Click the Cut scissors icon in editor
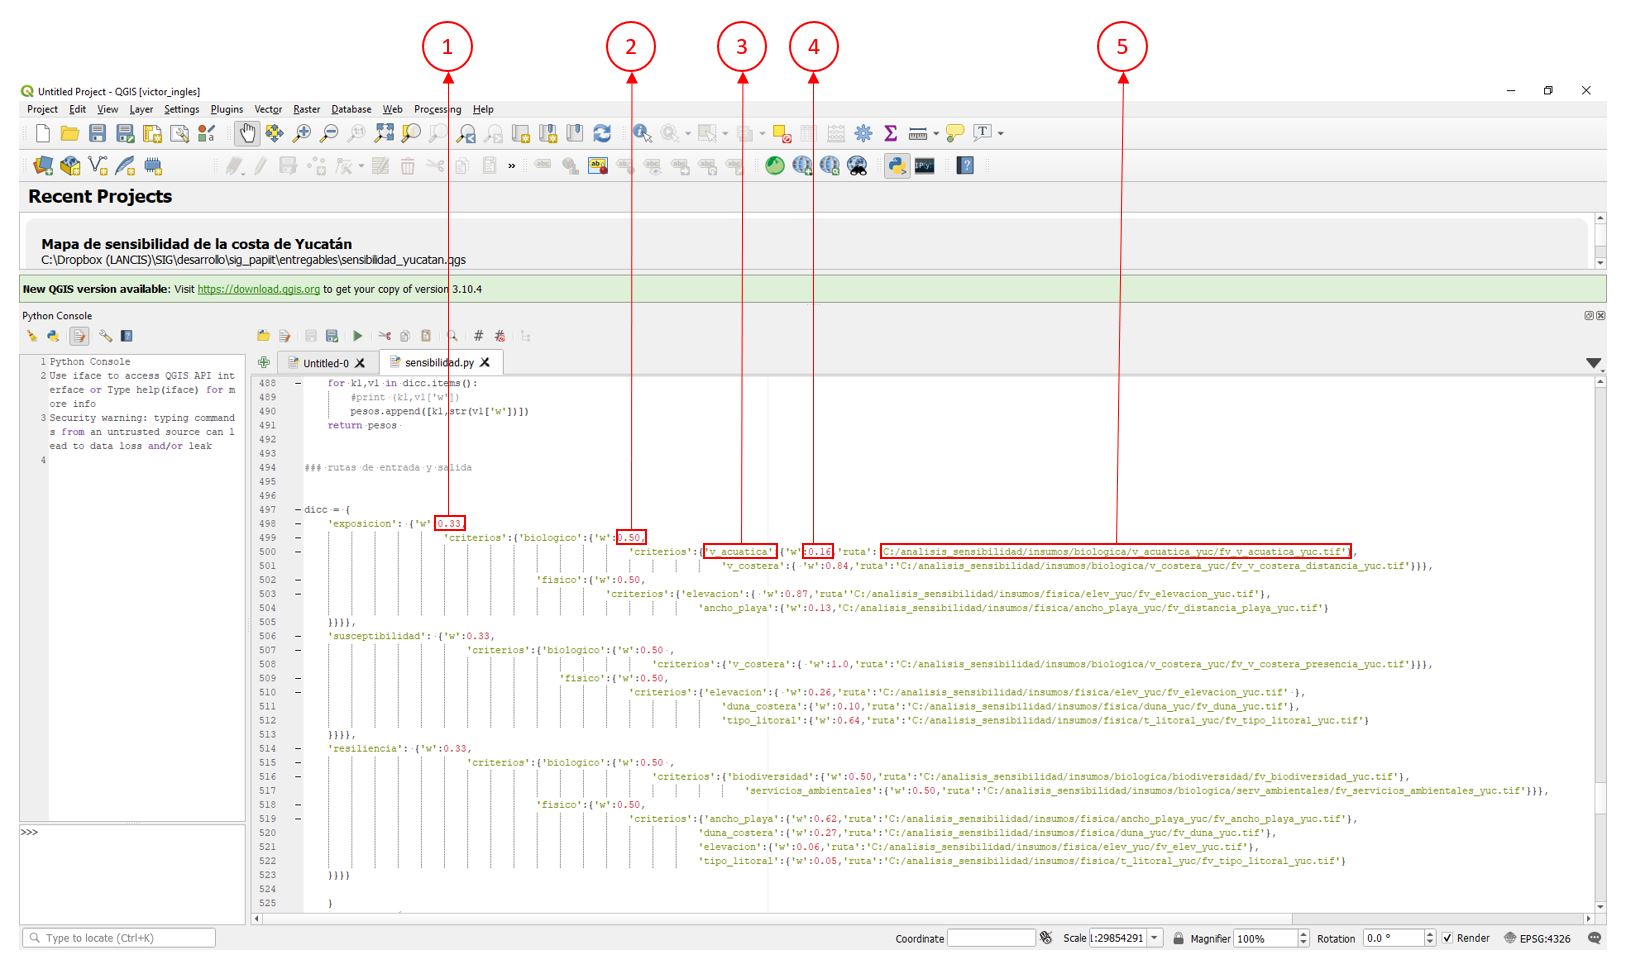The height and width of the screenshot is (973, 1639). [x=384, y=336]
